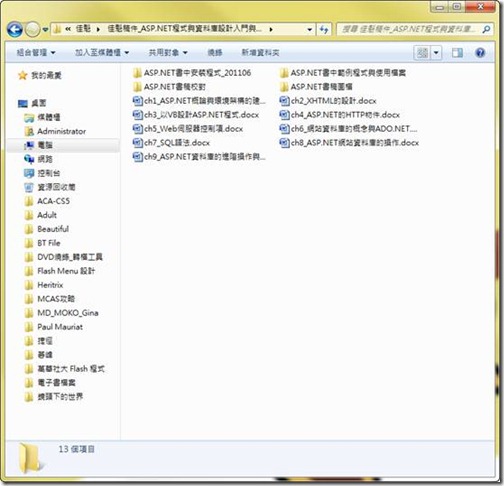Click 新增資料夾 to create a folder
The height and width of the screenshot is (486, 504).
point(260,53)
